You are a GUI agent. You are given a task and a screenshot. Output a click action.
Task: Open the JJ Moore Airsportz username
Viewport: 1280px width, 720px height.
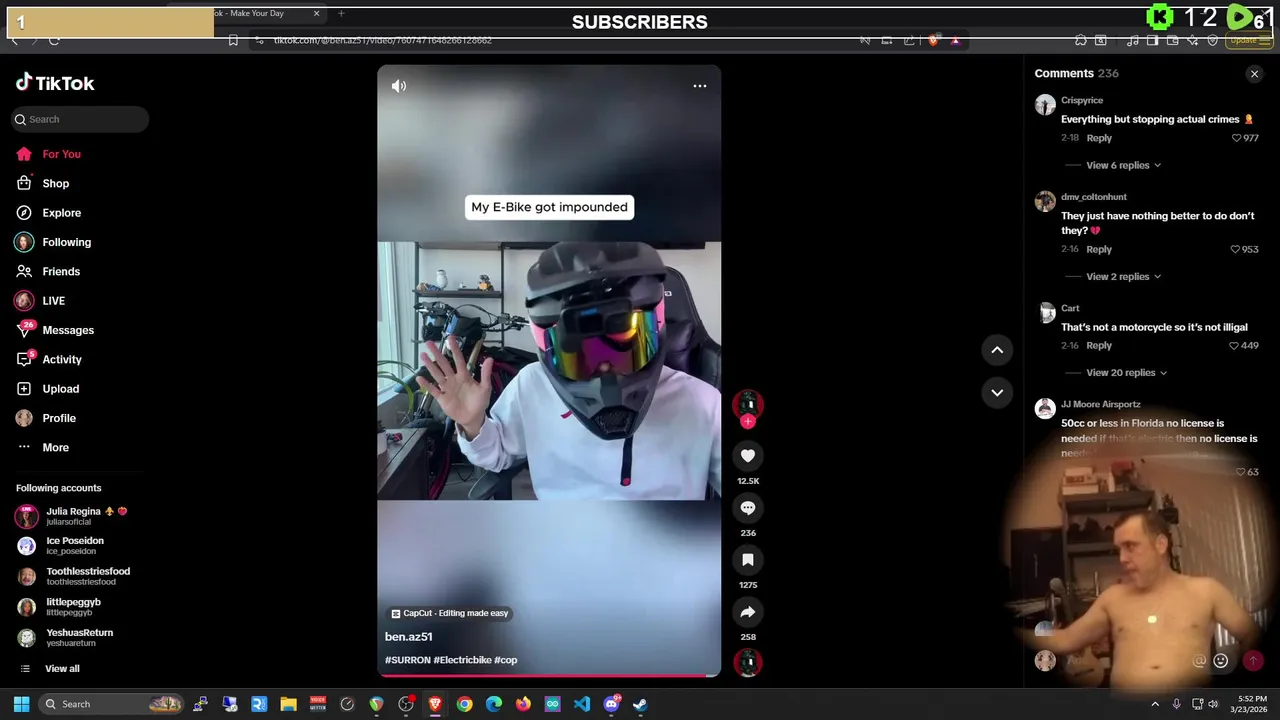1100,404
